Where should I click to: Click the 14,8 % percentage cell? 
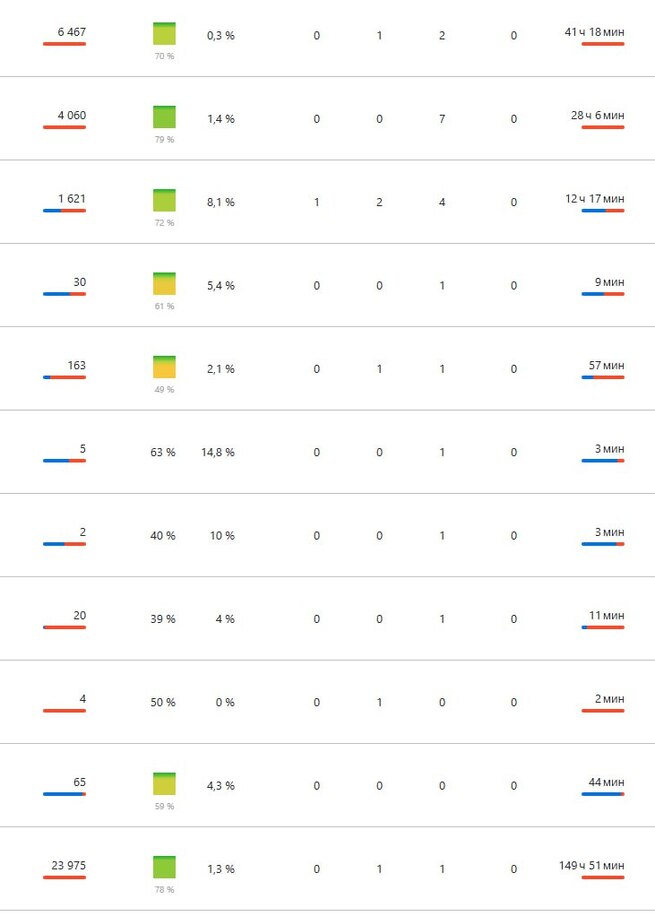click(220, 452)
